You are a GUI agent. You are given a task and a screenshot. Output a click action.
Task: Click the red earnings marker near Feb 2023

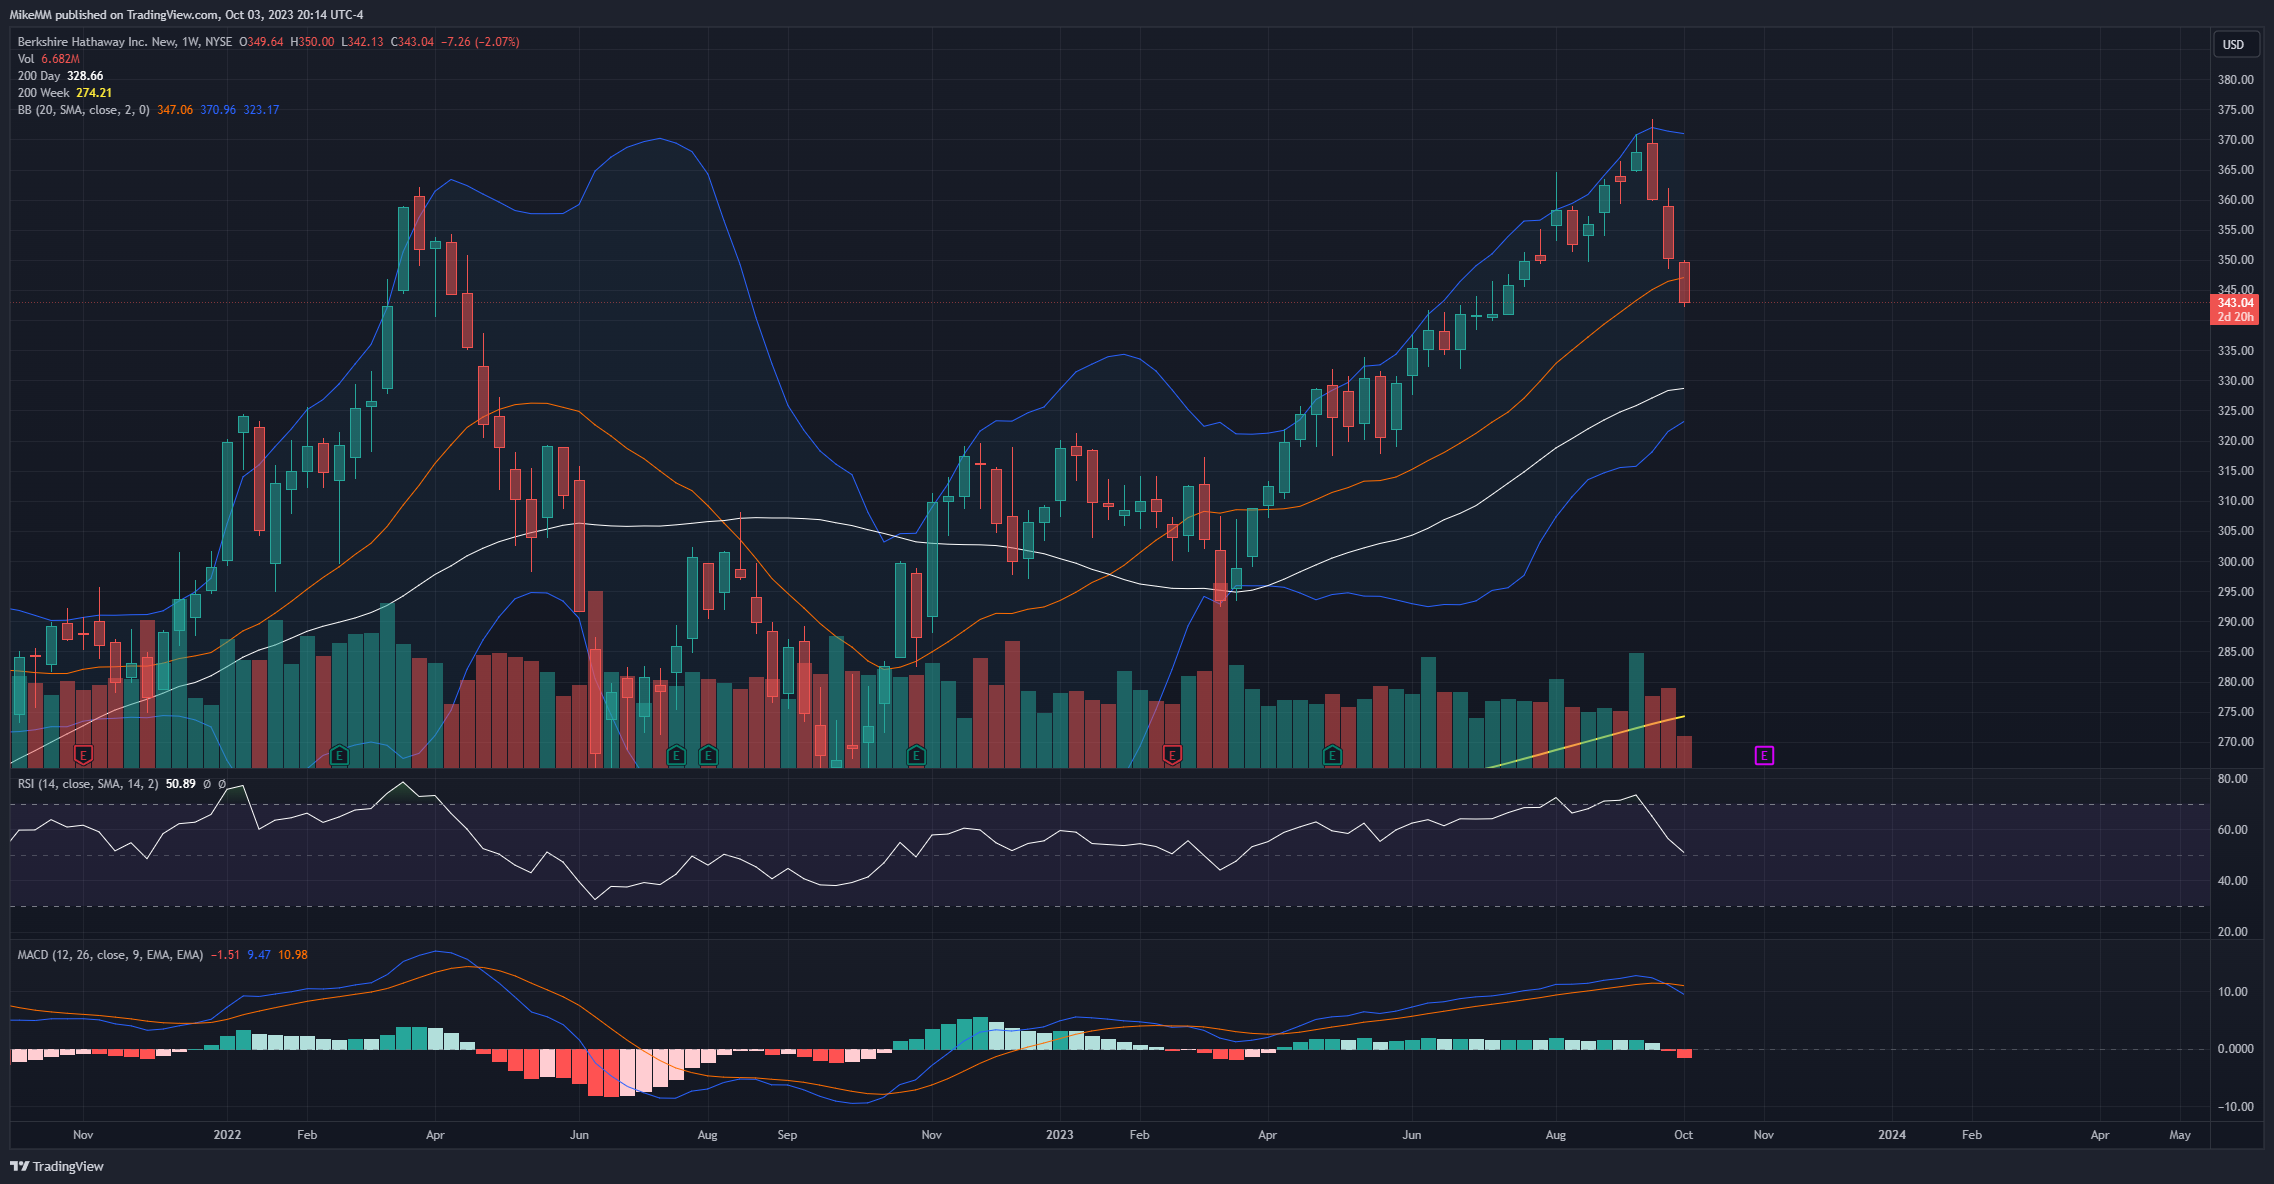coord(1172,755)
